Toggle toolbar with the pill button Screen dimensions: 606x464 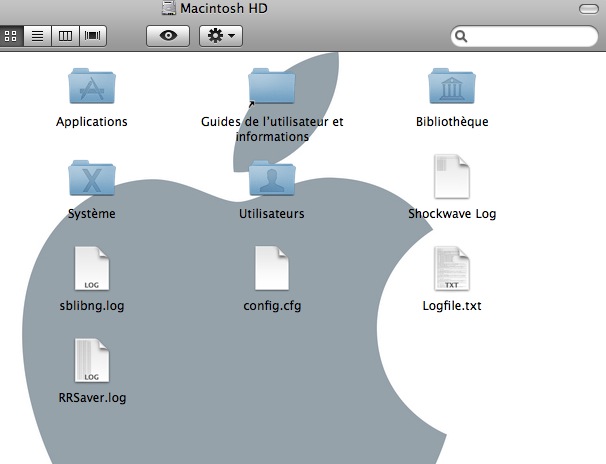(588, 9)
